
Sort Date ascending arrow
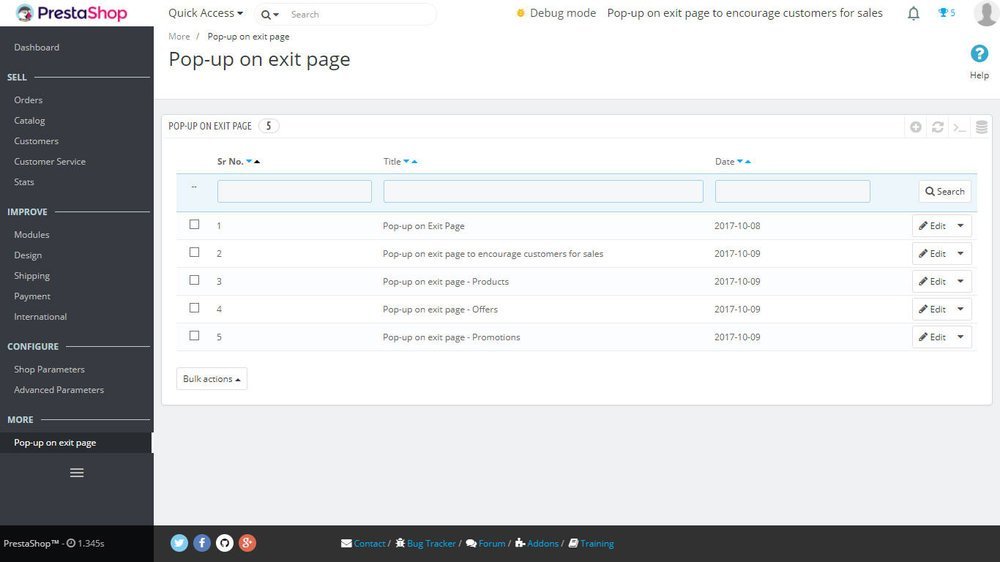748,161
